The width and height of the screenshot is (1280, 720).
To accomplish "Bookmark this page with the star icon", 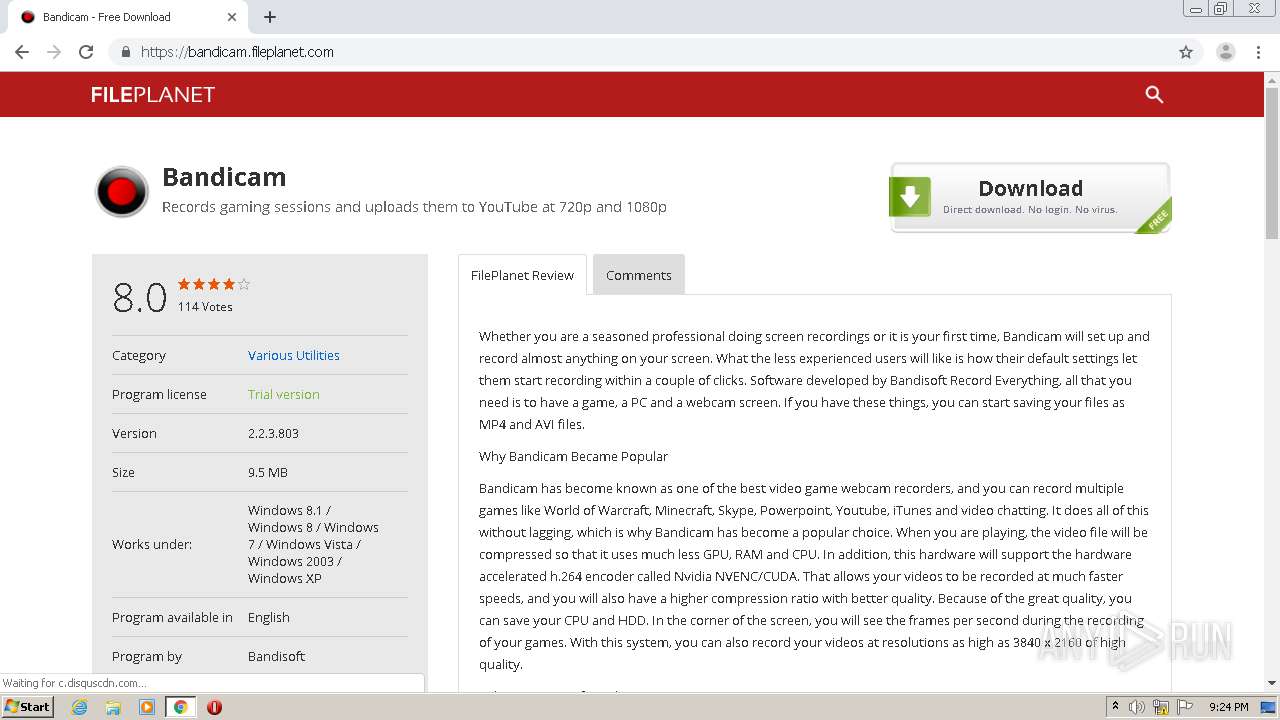I will pos(1186,52).
